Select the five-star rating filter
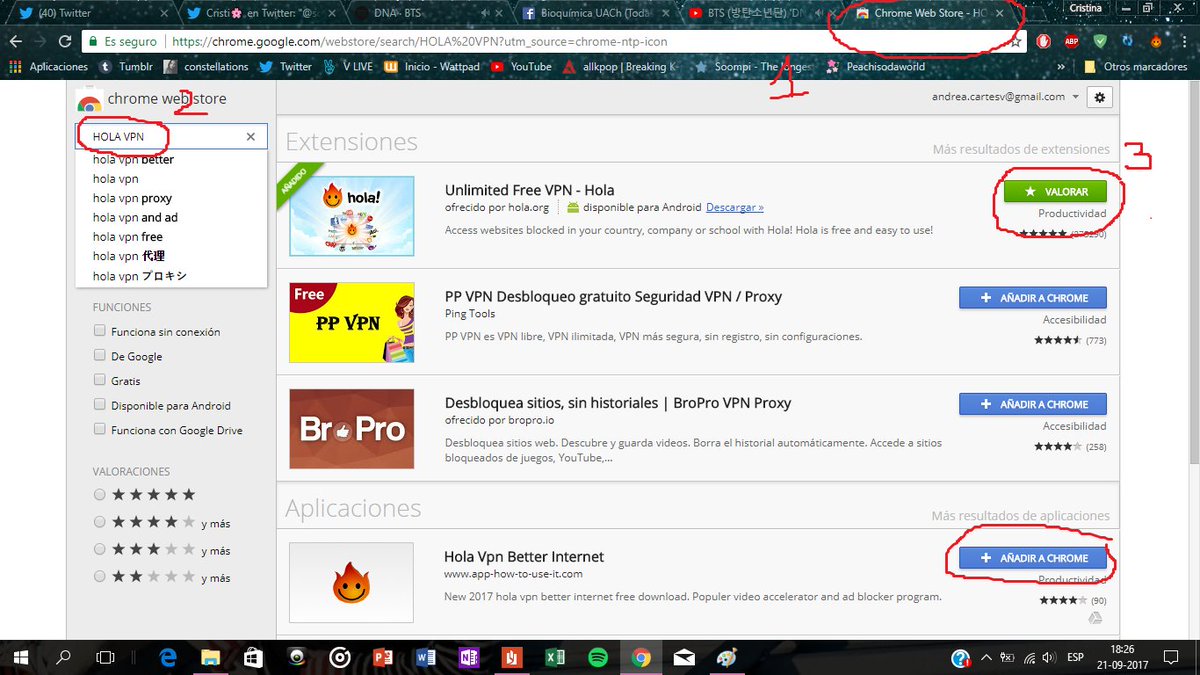The width and height of the screenshot is (1200, 675). [99, 494]
